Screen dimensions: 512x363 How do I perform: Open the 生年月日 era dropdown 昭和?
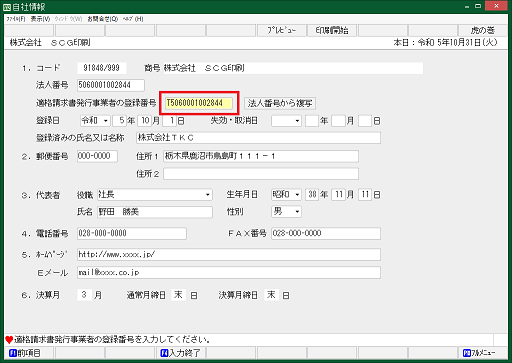(x=287, y=195)
